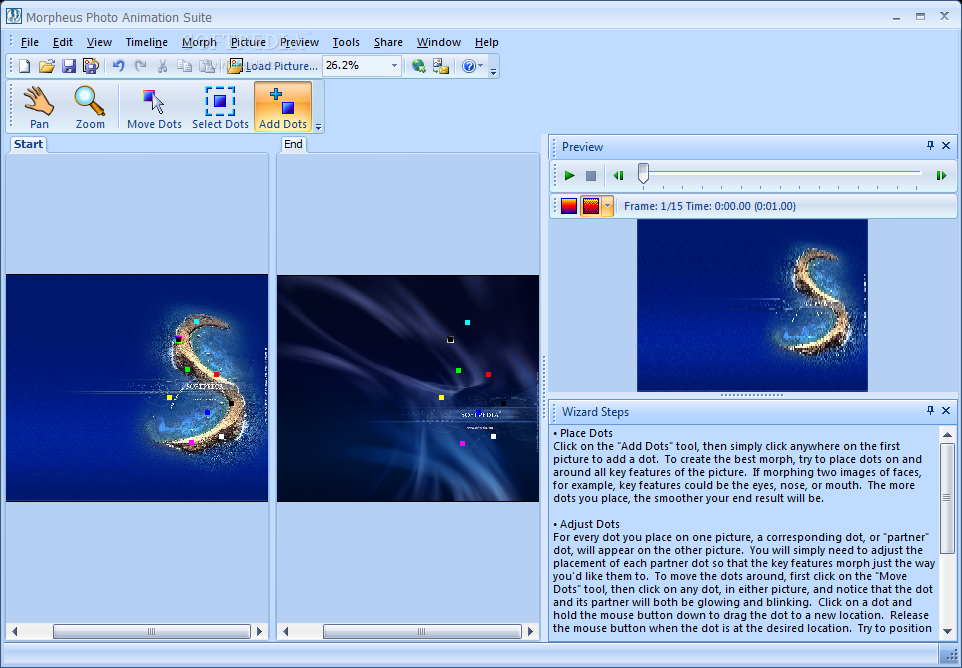The image size is (962, 668).
Task: Click the green dot on the End picture
Action: pos(458,370)
